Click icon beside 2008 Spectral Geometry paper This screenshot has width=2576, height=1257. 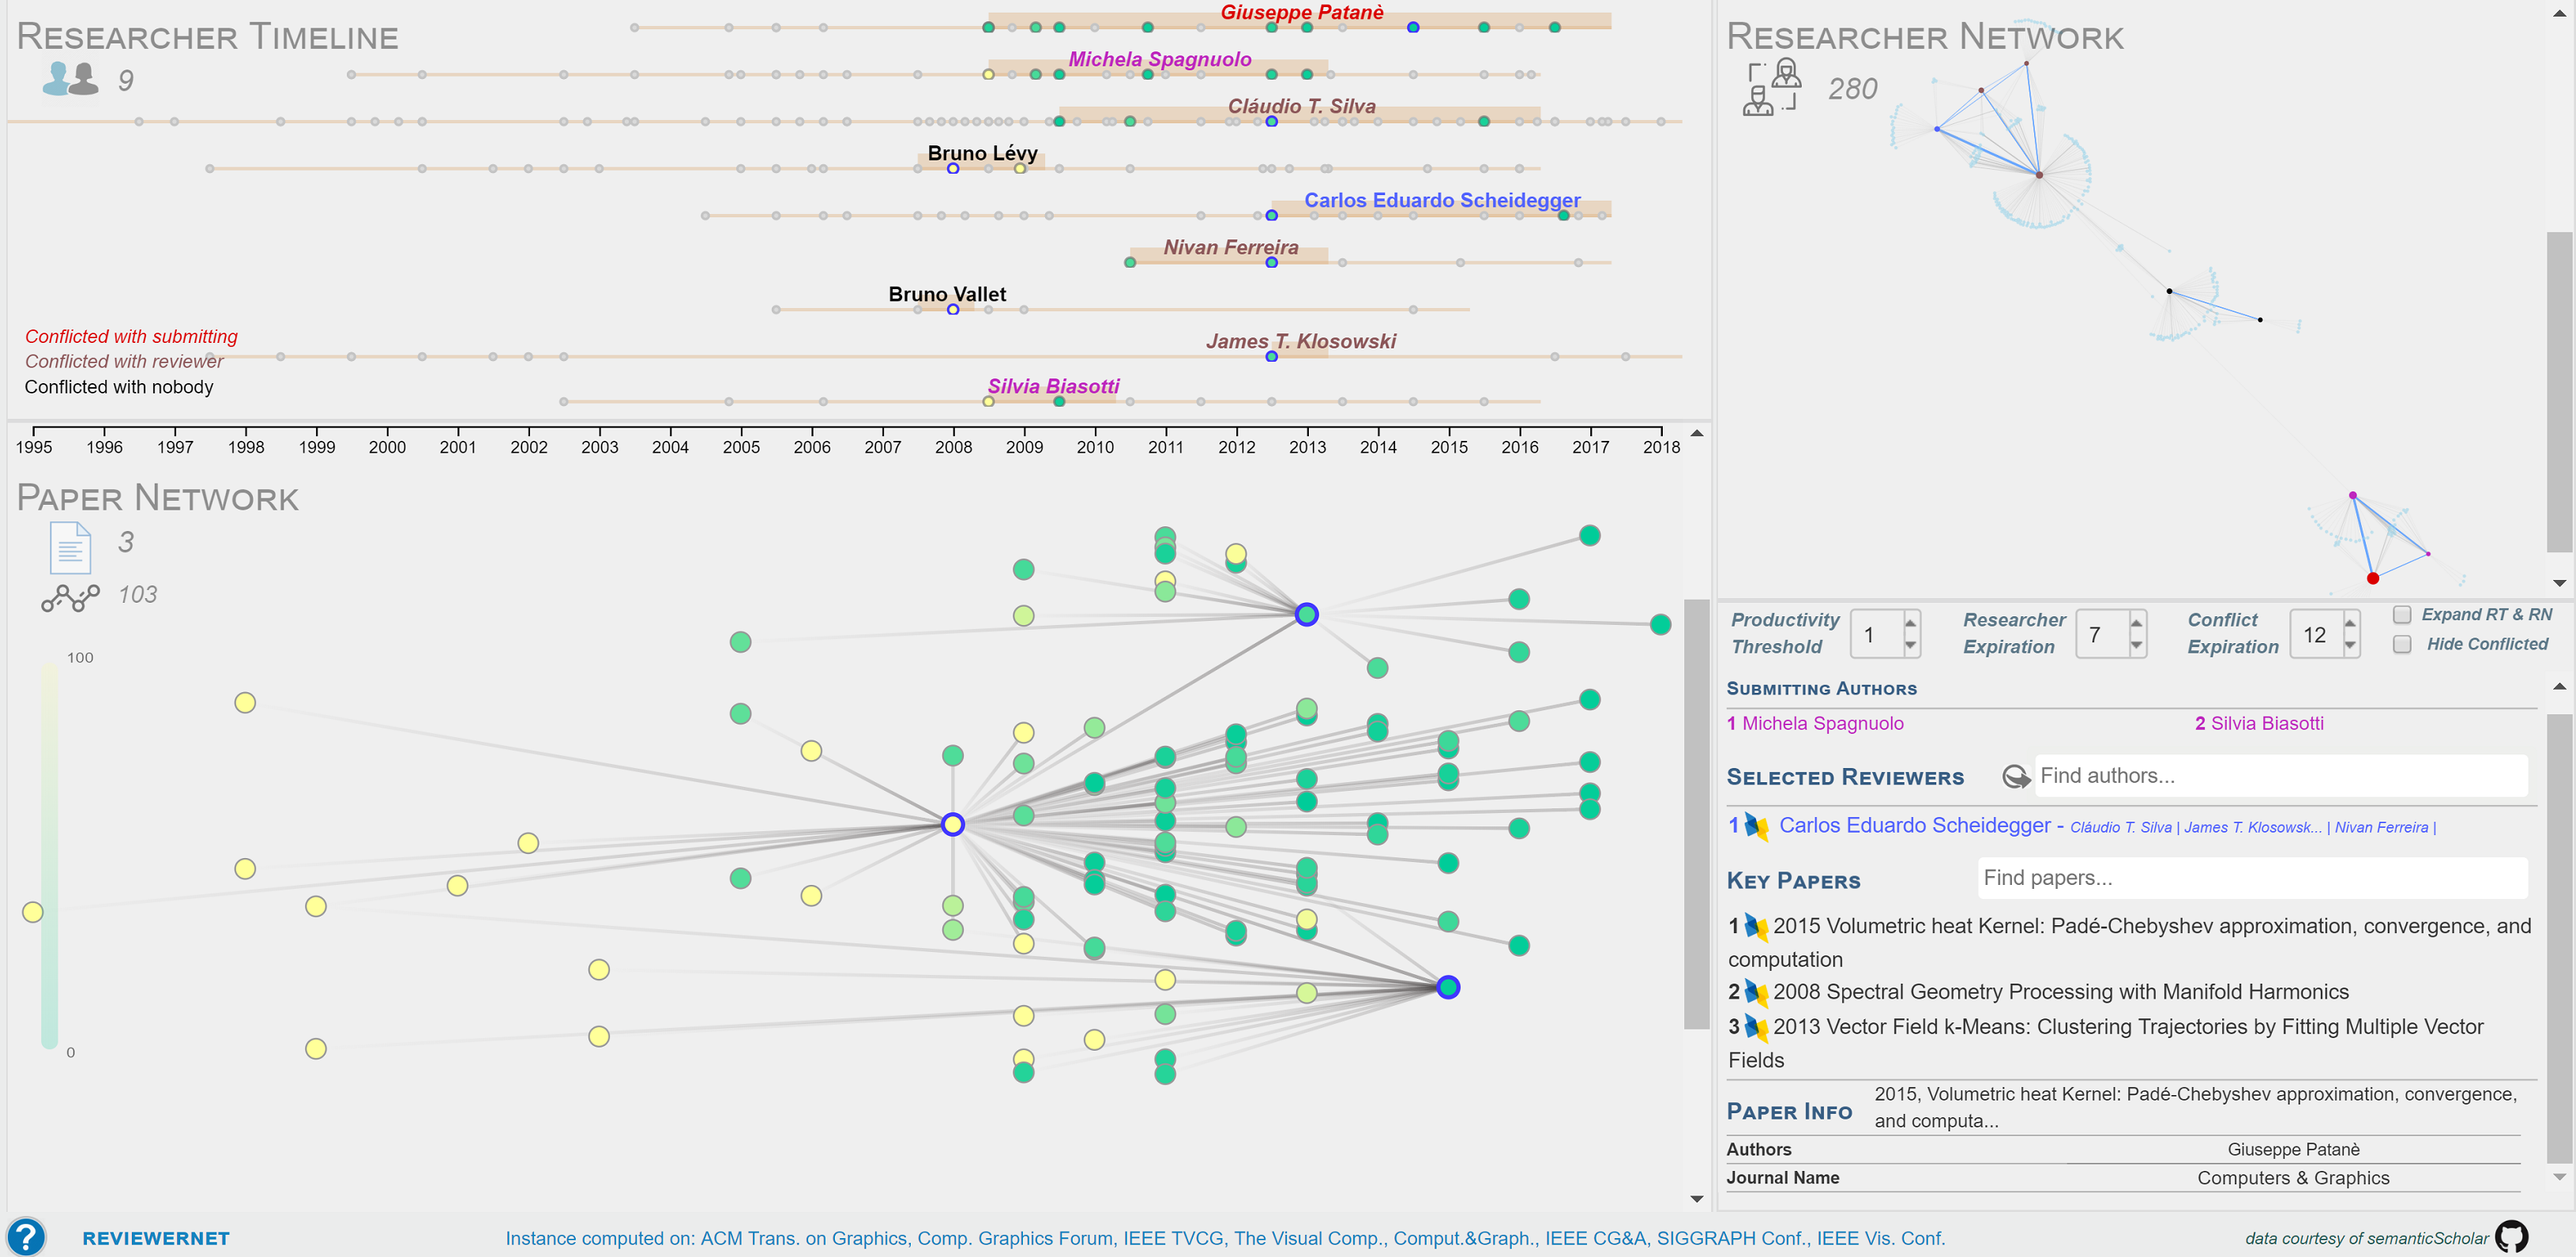[1756, 992]
